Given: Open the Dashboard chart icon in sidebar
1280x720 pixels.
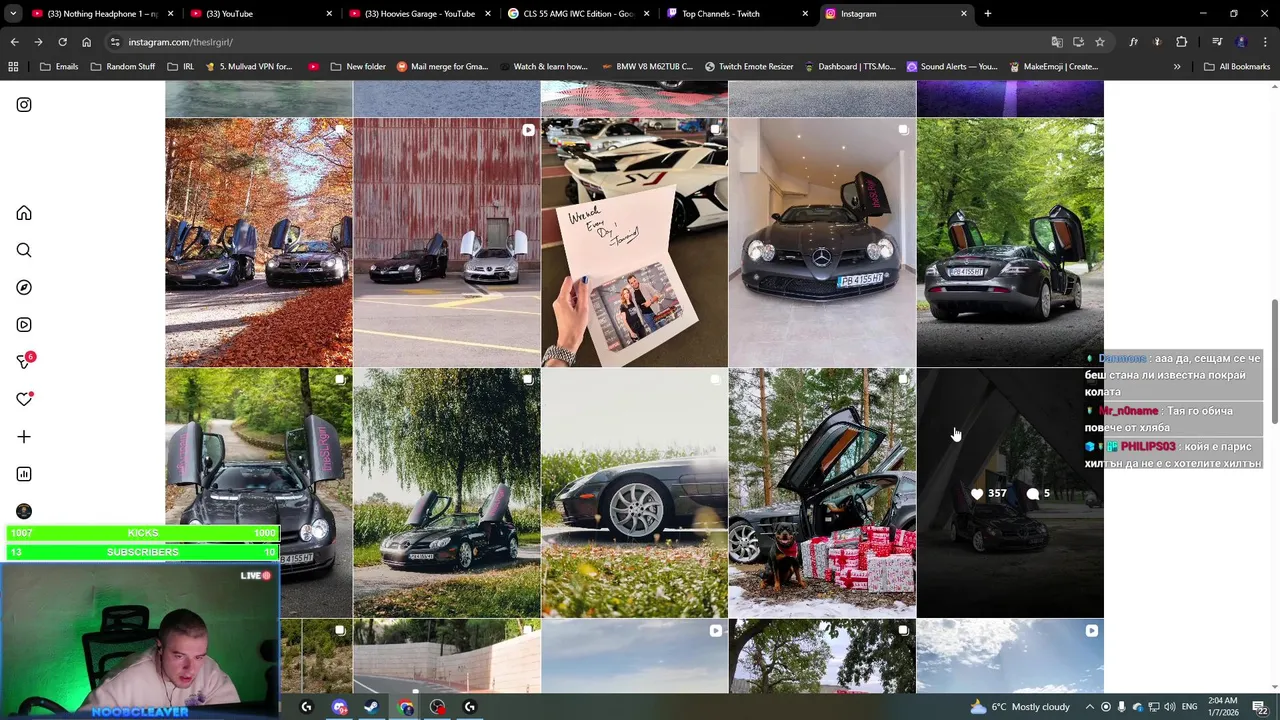Looking at the screenshot, I should tap(24, 474).
